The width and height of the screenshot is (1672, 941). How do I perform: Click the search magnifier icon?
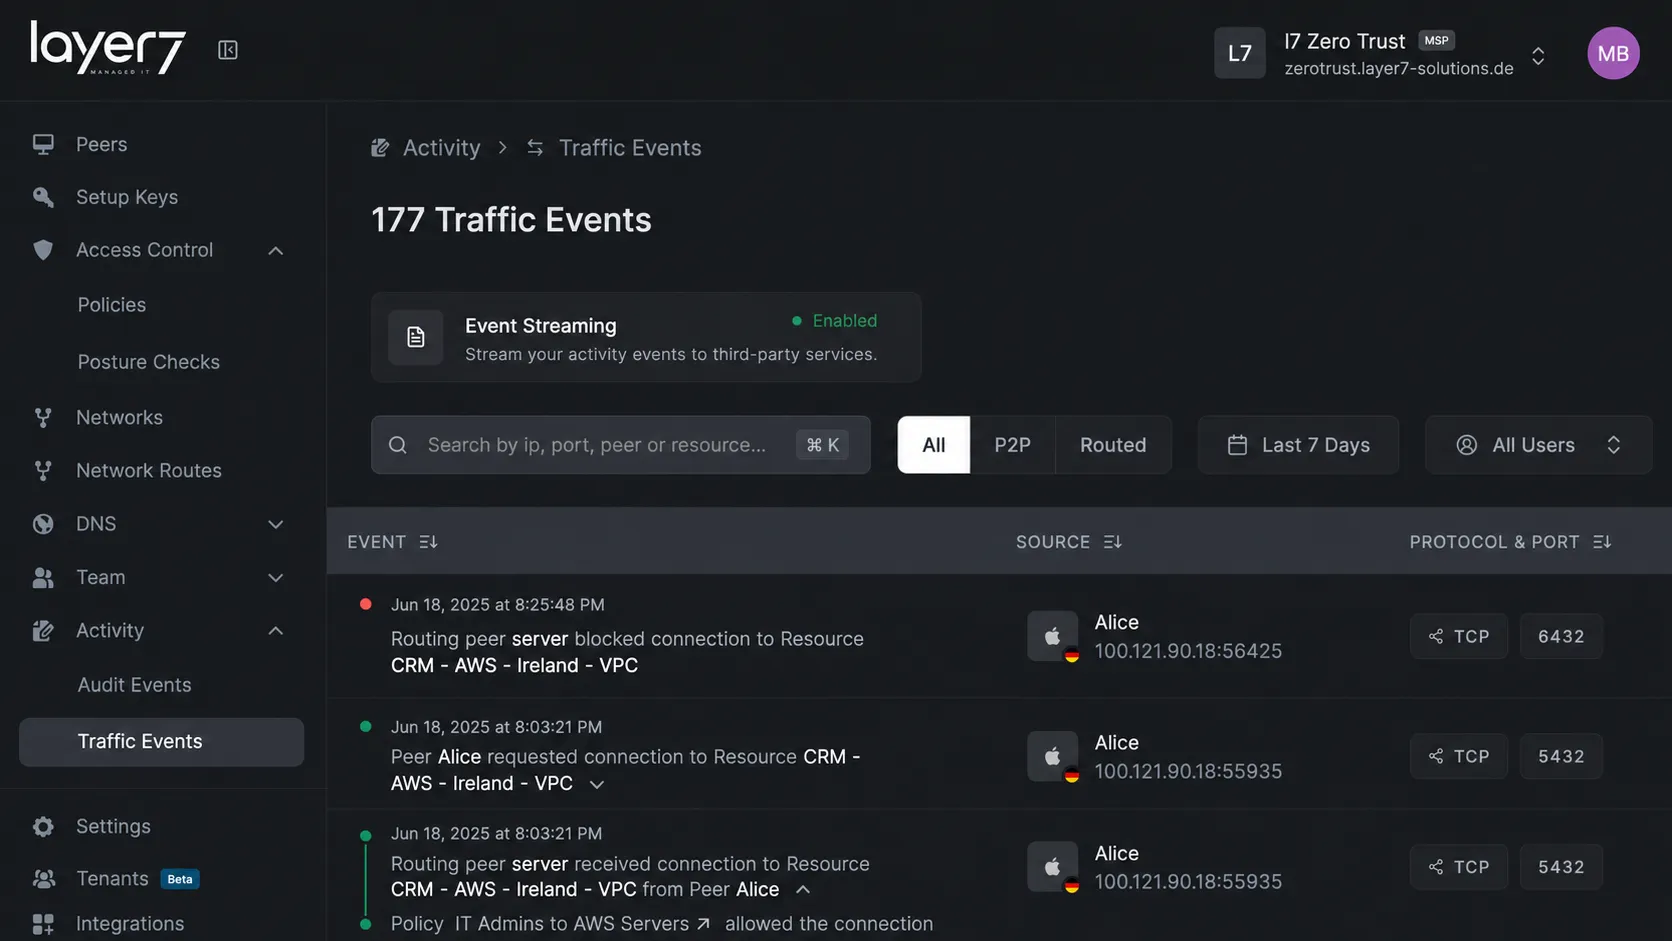coord(398,445)
